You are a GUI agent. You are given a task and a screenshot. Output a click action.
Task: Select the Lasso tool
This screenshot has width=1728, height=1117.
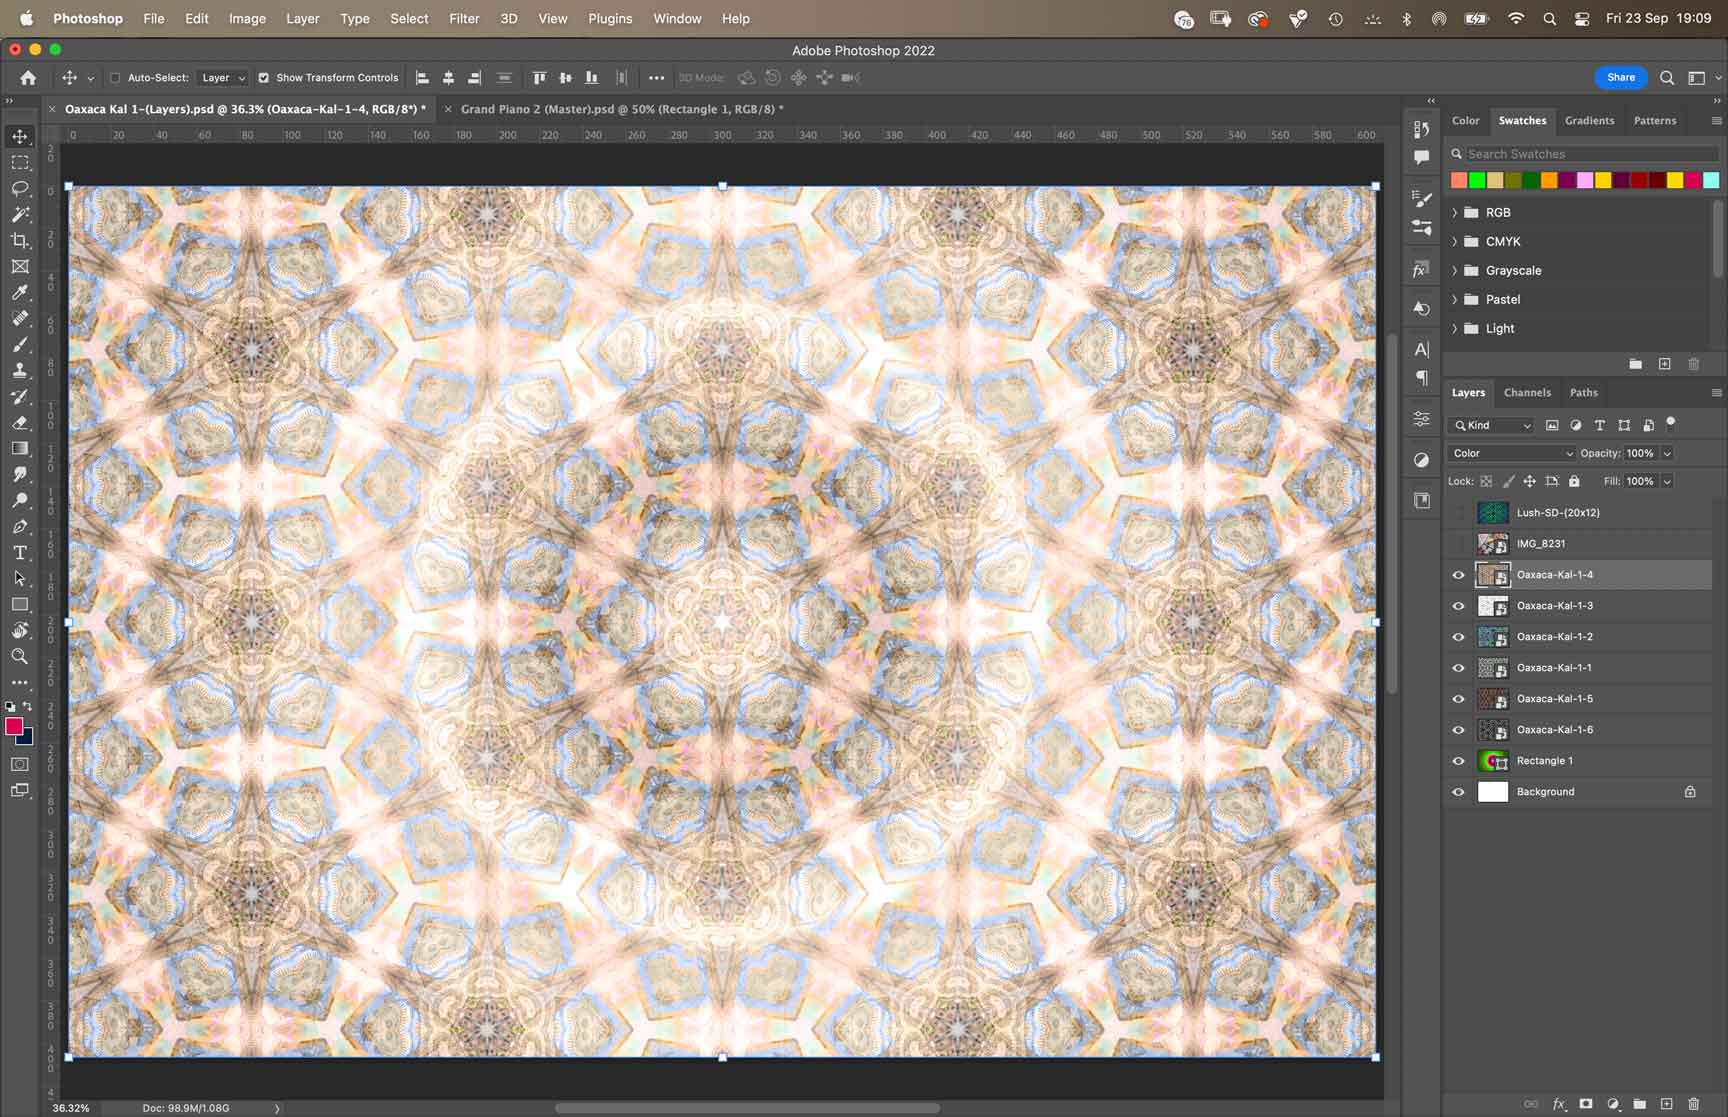pos(20,188)
